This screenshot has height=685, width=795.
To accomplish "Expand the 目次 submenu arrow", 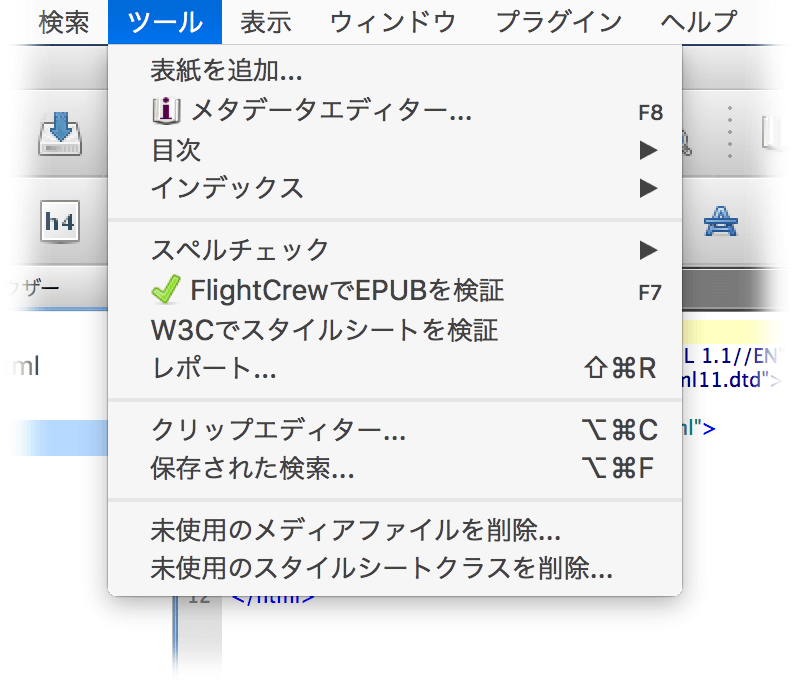I will [x=648, y=150].
